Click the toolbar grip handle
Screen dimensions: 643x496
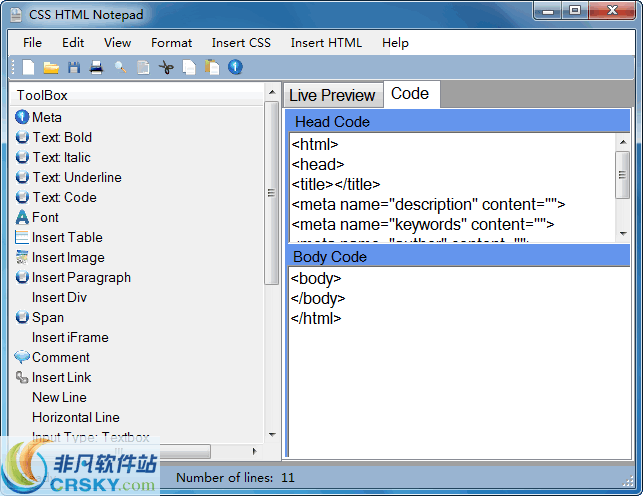tap(13, 68)
